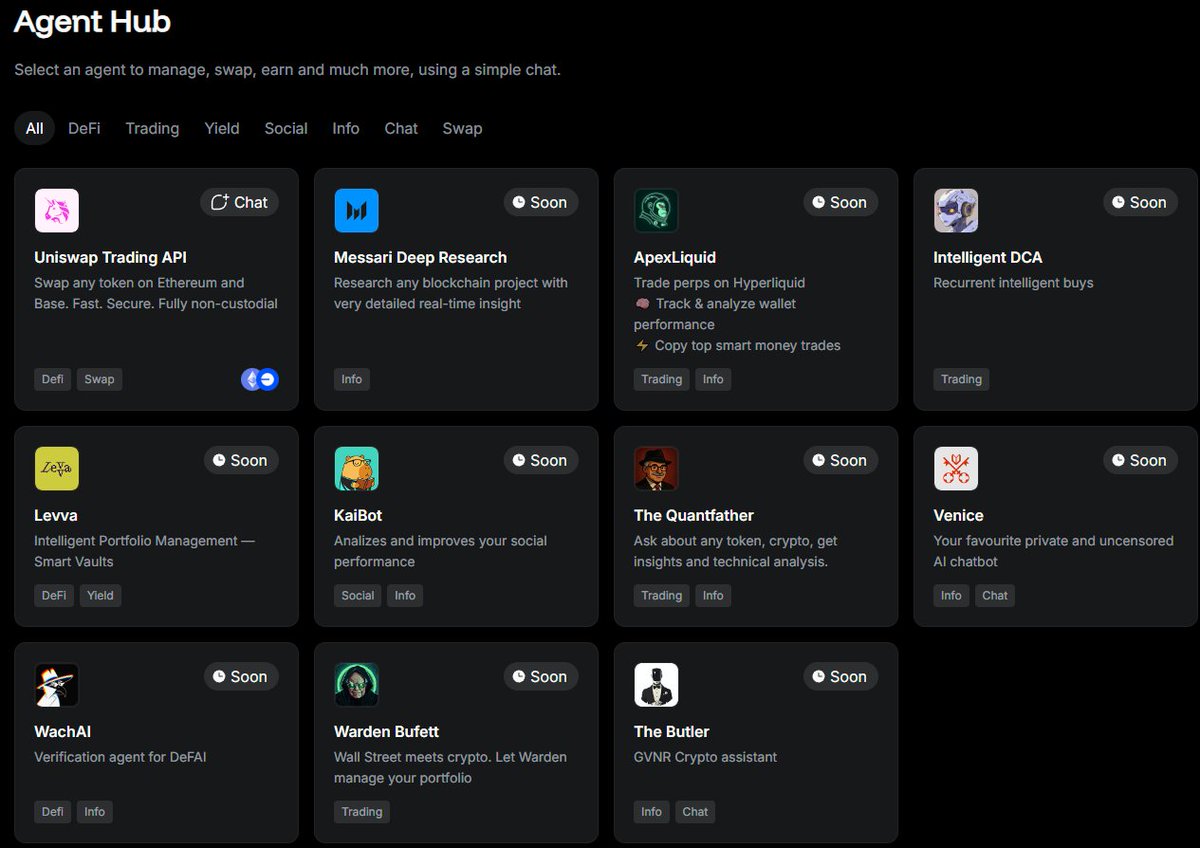
Task: Click the Uniswap Trading API unicorn icon
Action: point(56,211)
